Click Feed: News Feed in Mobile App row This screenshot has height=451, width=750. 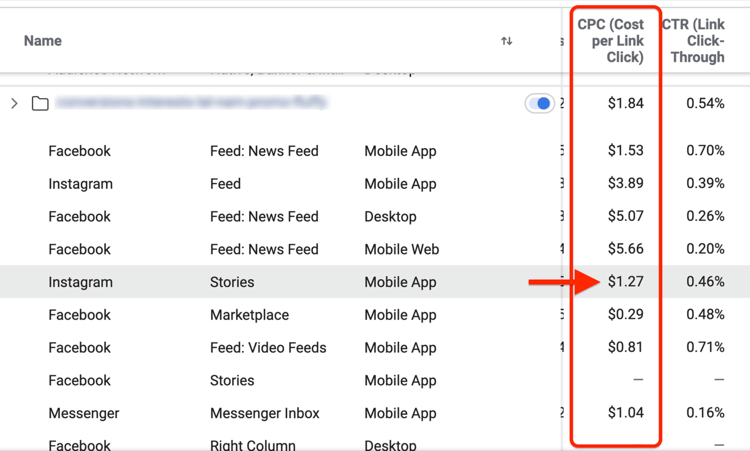(x=264, y=151)
